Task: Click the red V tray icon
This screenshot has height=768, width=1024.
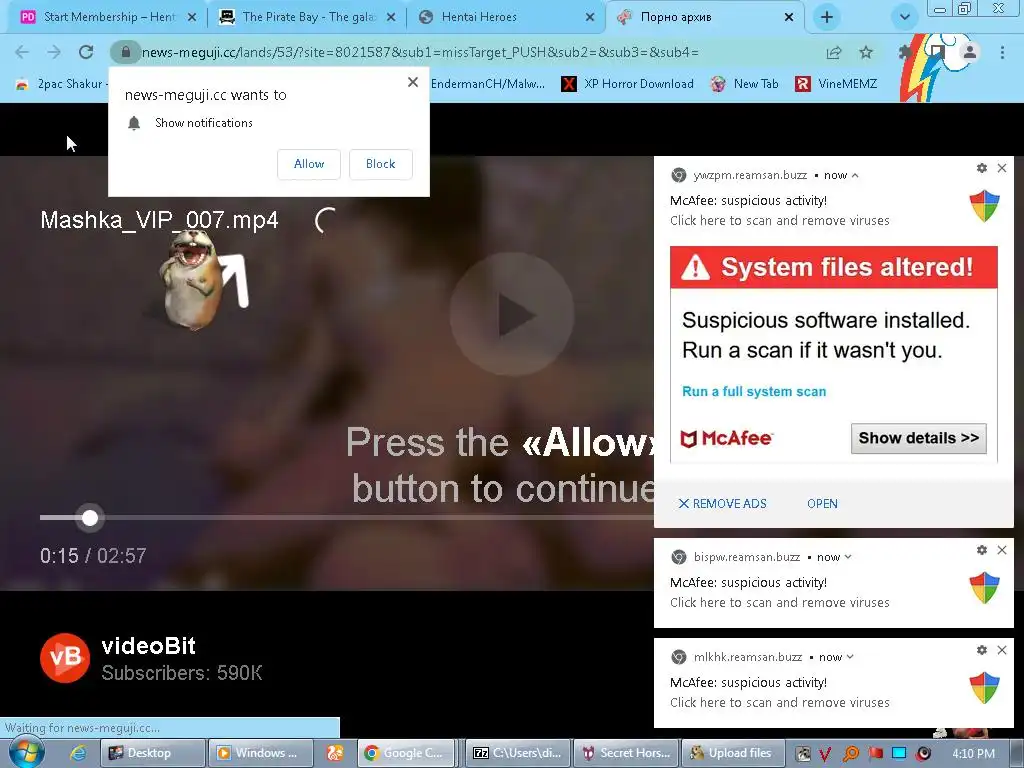Action: pos(825,754)
